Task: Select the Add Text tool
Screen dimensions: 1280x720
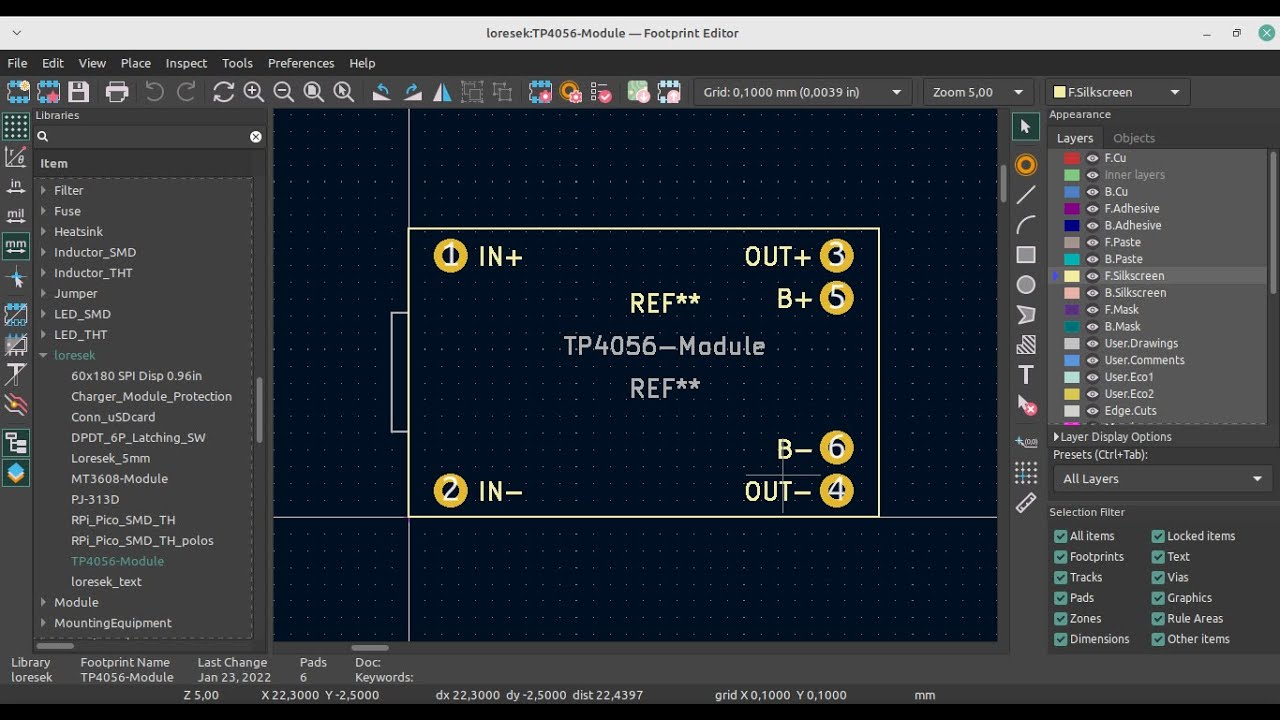Action: click(1026, 375)
